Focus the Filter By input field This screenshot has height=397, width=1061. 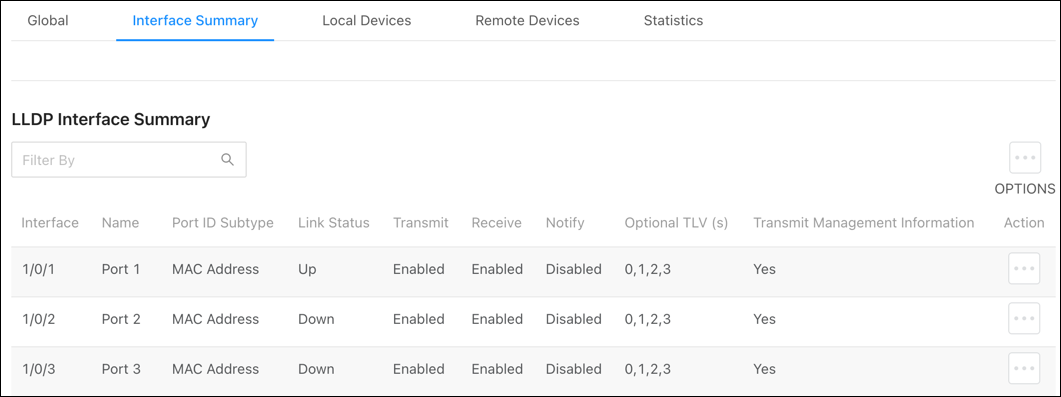pyautogui.click(x=129, y=160)
